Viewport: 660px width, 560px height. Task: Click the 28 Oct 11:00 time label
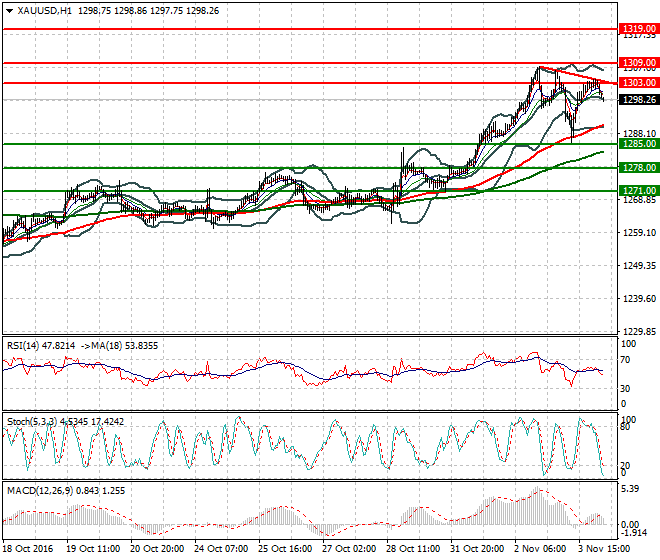click(x=413, y=549)
